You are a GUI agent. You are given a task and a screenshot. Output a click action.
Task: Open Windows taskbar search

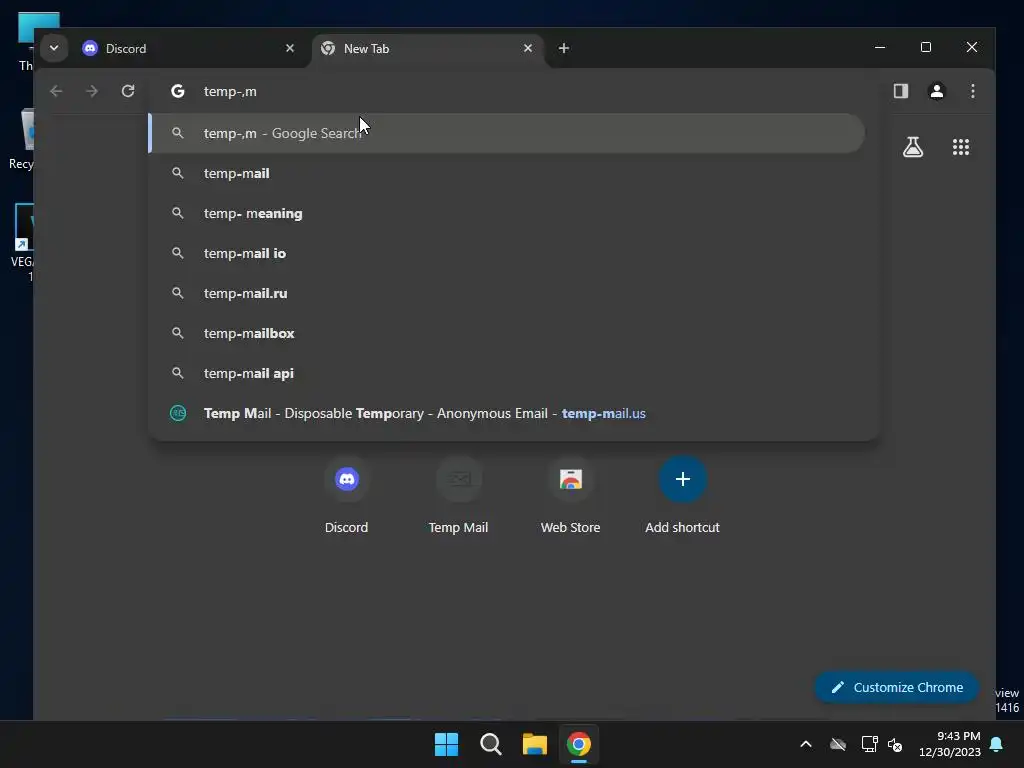point(490,744)
